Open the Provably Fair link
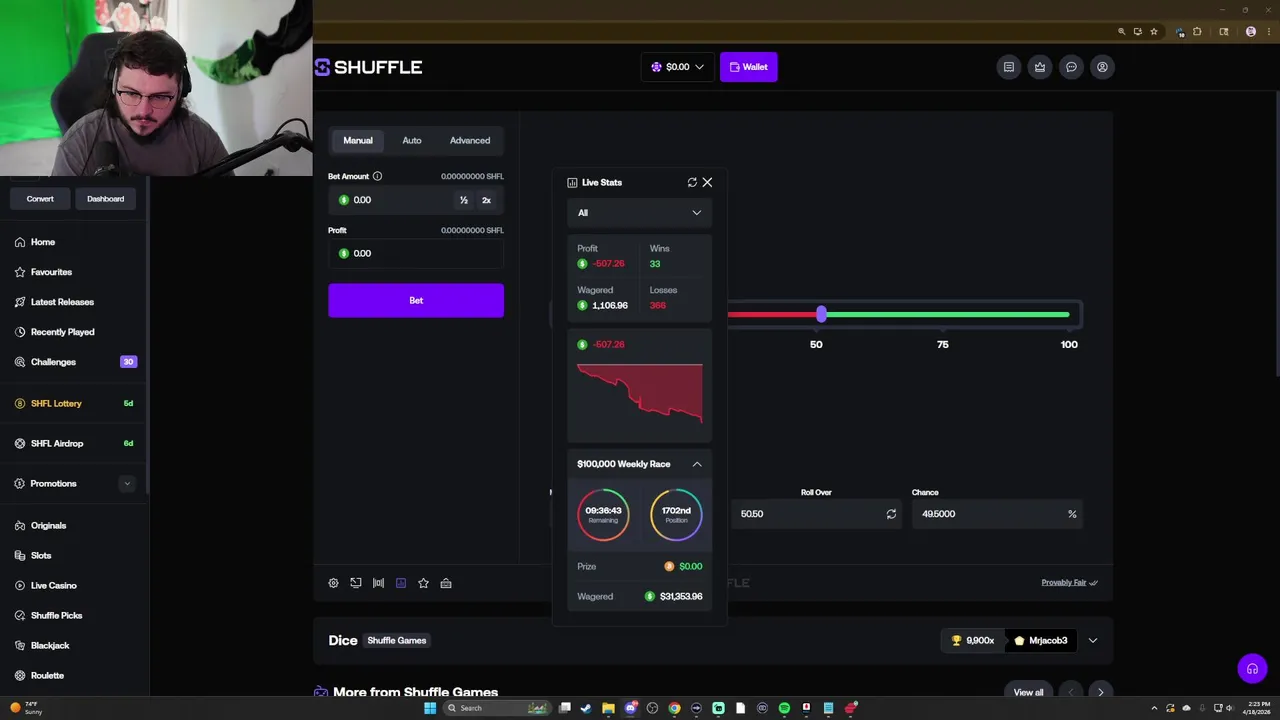This screenshot has height=720, width=1280. pyautogui.click(x=1069, y=583)
